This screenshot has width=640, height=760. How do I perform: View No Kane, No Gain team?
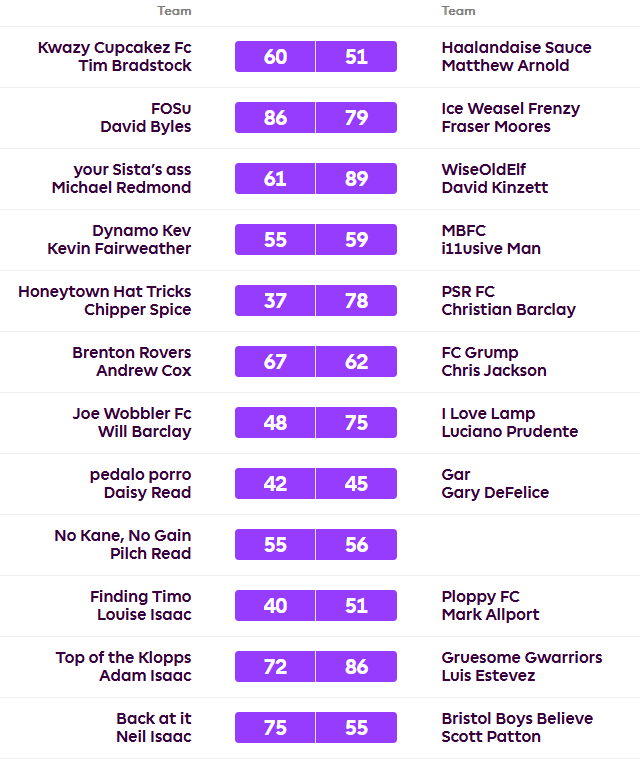[x=122, y=536]
